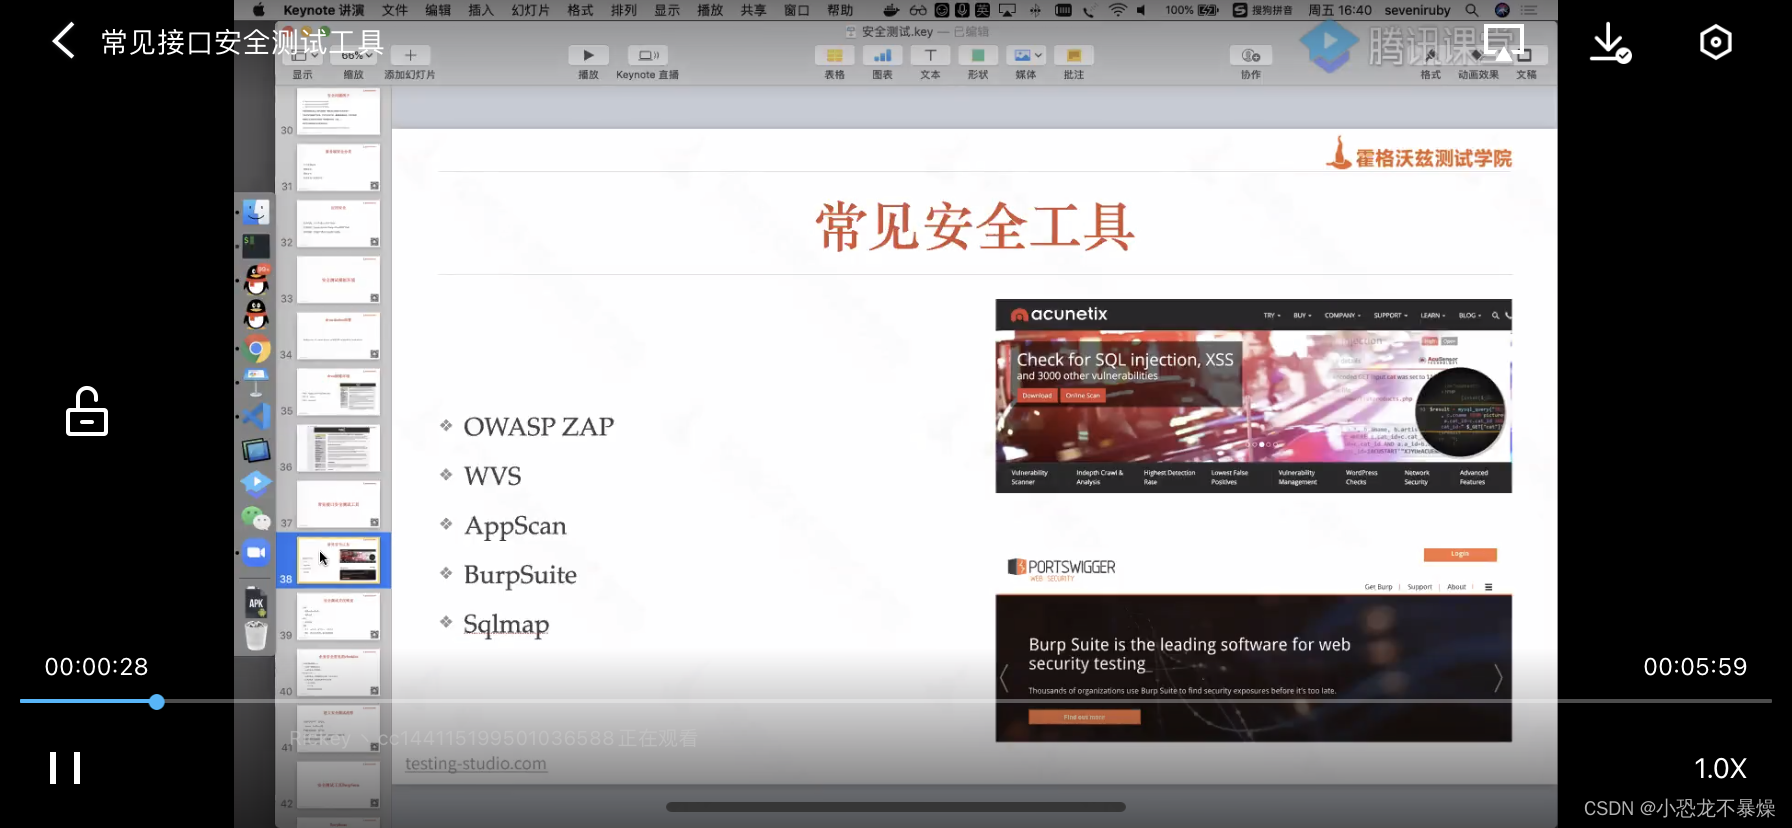Screen dimensions: 1792x828
Task: Open Zoom from the Dock
Action: (x=256, y=552)
